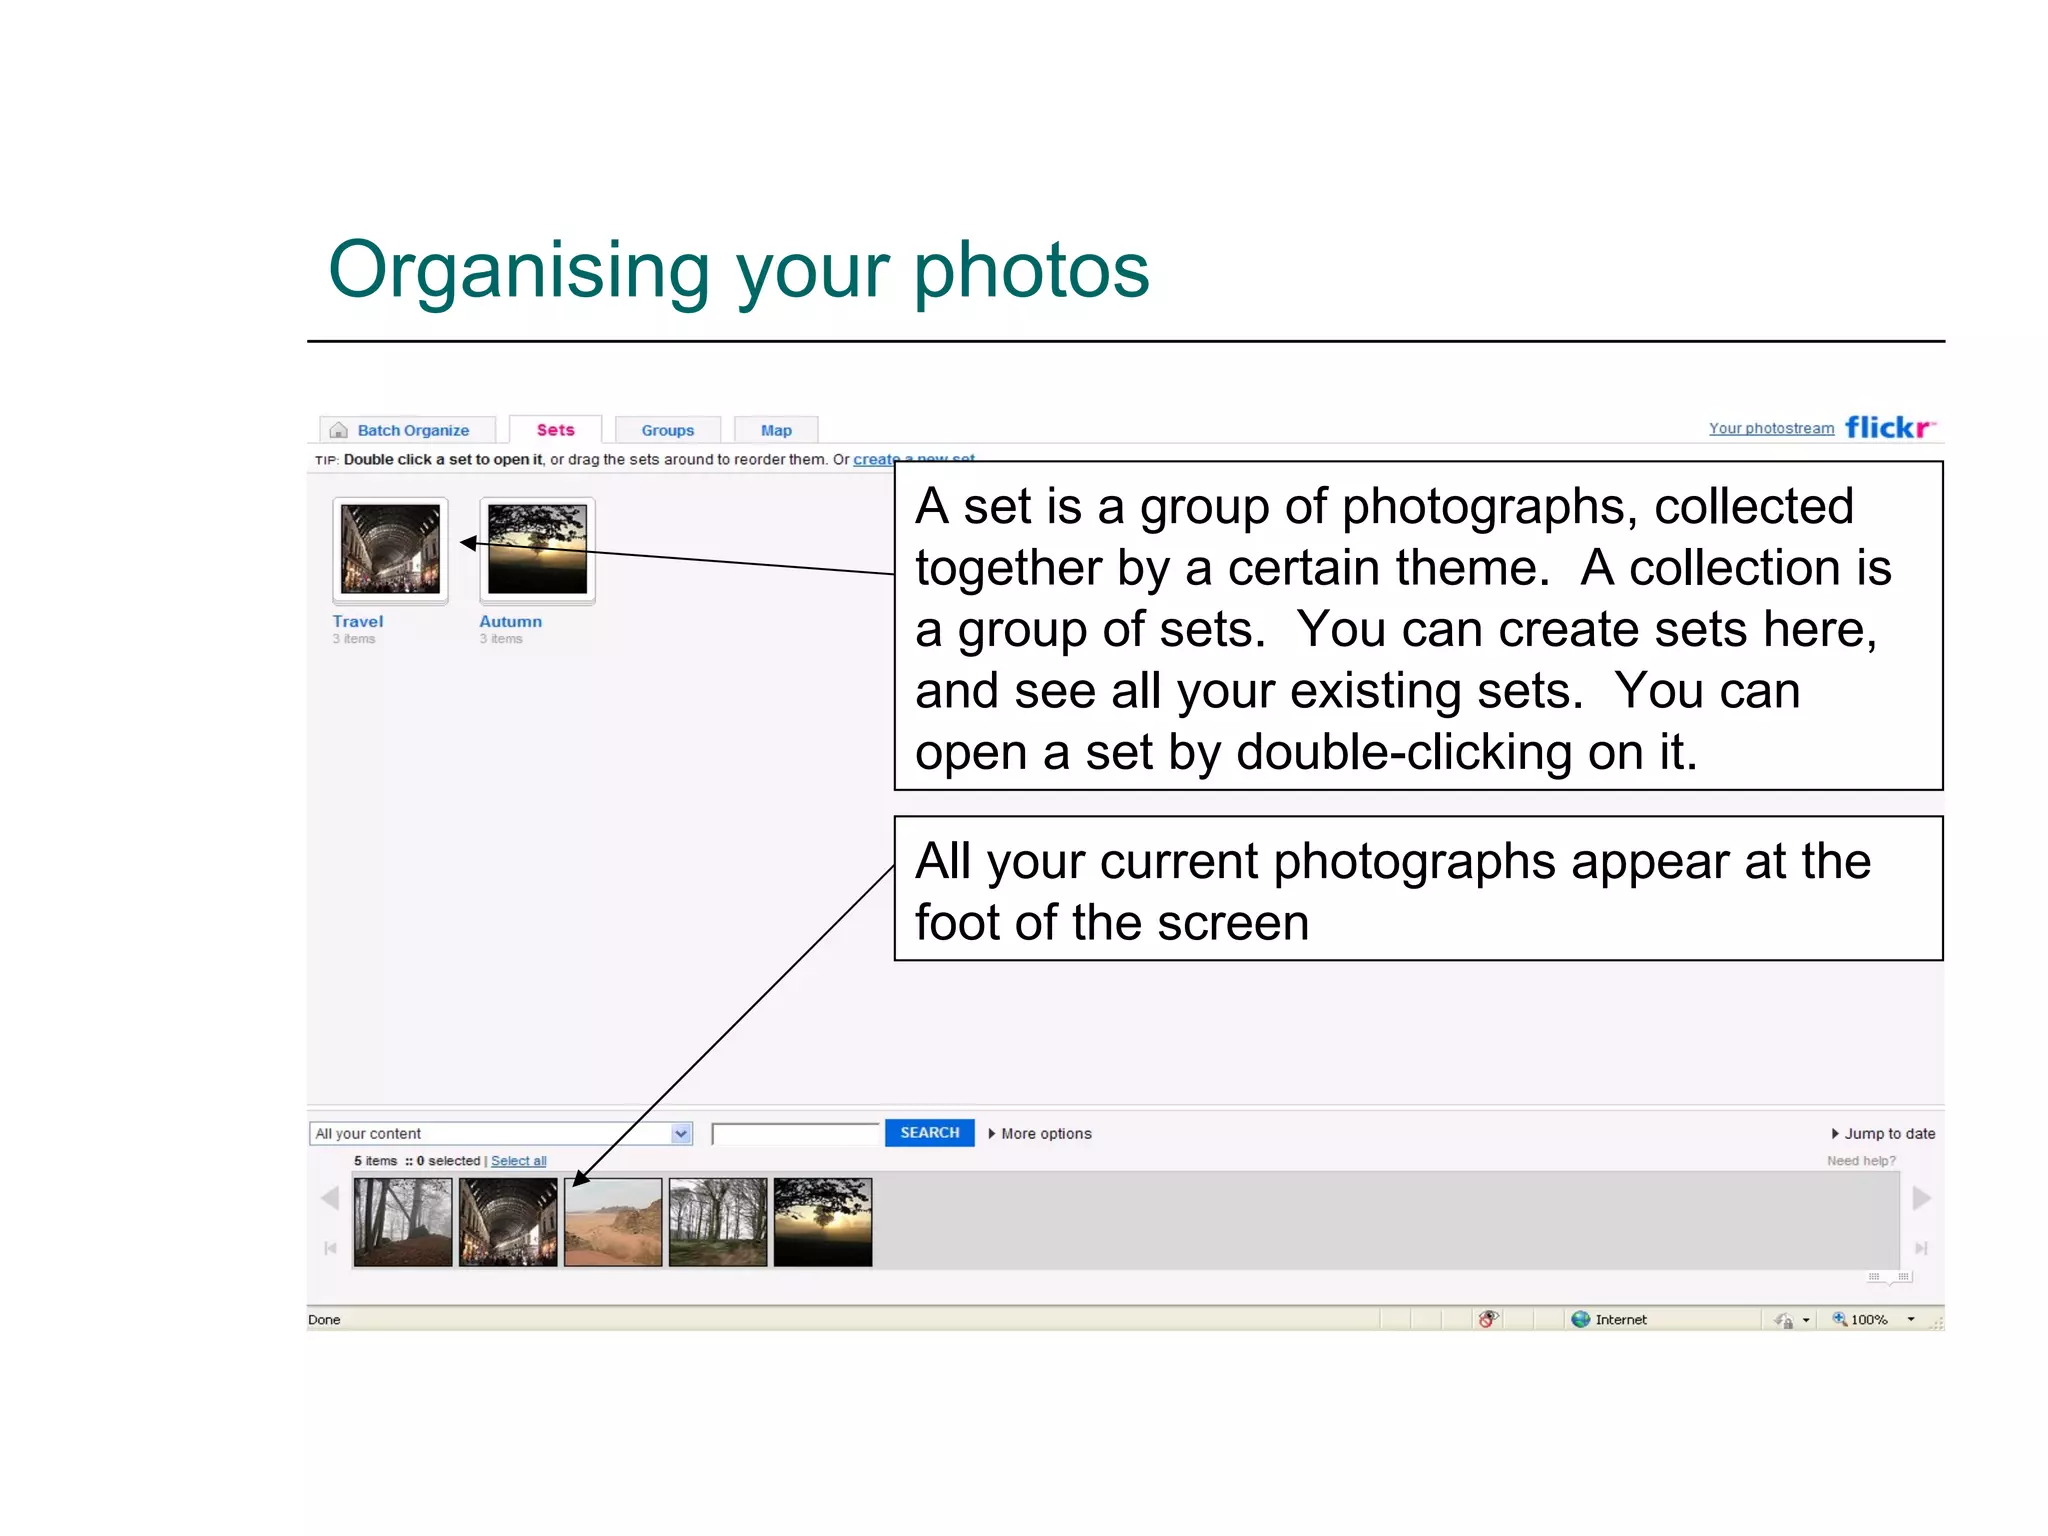Select the Travel set thumbnail
Screen dimensions: 2048x1536
(390, 550)
